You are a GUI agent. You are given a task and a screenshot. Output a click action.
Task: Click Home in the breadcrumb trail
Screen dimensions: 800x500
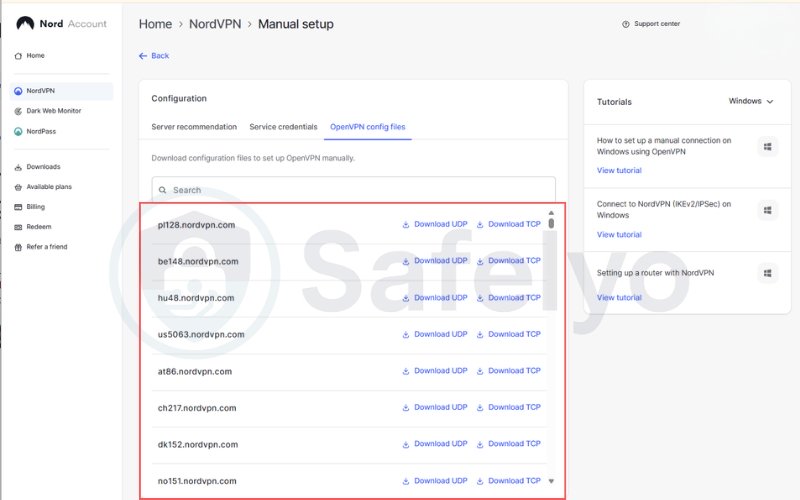point(155,24)
